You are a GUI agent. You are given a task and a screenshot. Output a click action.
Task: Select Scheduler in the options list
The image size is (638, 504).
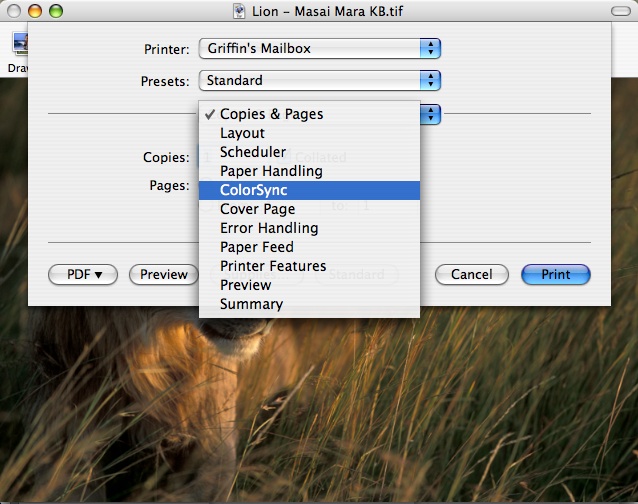point(253,152)
